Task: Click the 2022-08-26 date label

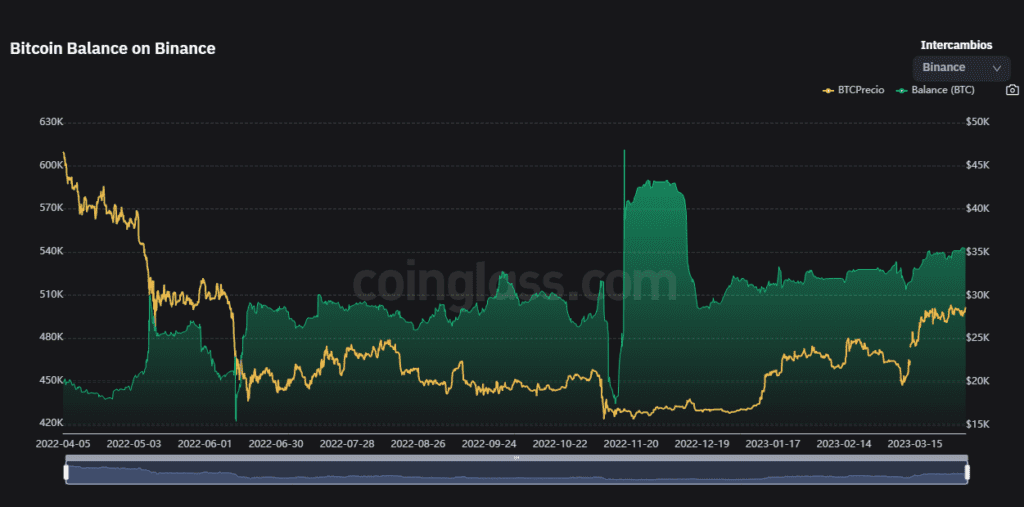Action: pos(419,444)
